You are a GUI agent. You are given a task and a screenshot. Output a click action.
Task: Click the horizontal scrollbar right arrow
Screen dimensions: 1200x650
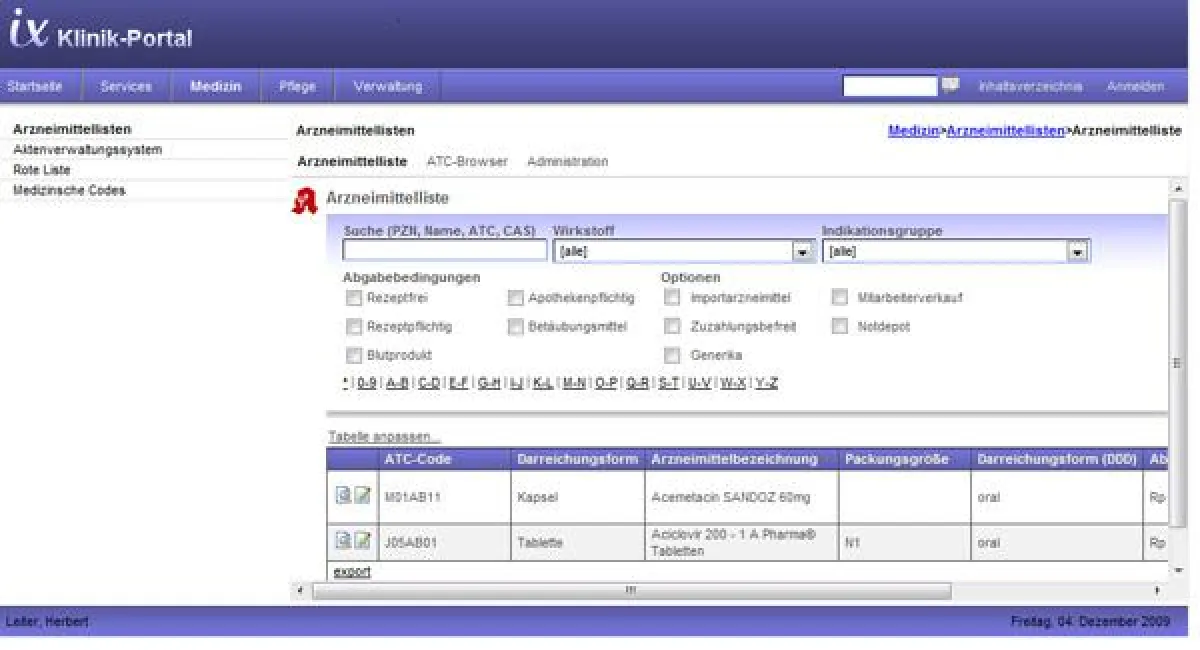(1158, 591)
